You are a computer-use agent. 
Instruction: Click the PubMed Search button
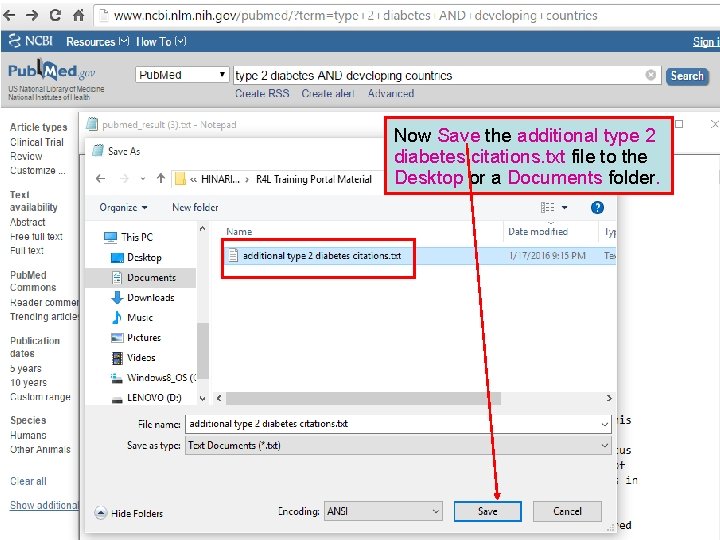pyautogui.click(x=687, y=76)
